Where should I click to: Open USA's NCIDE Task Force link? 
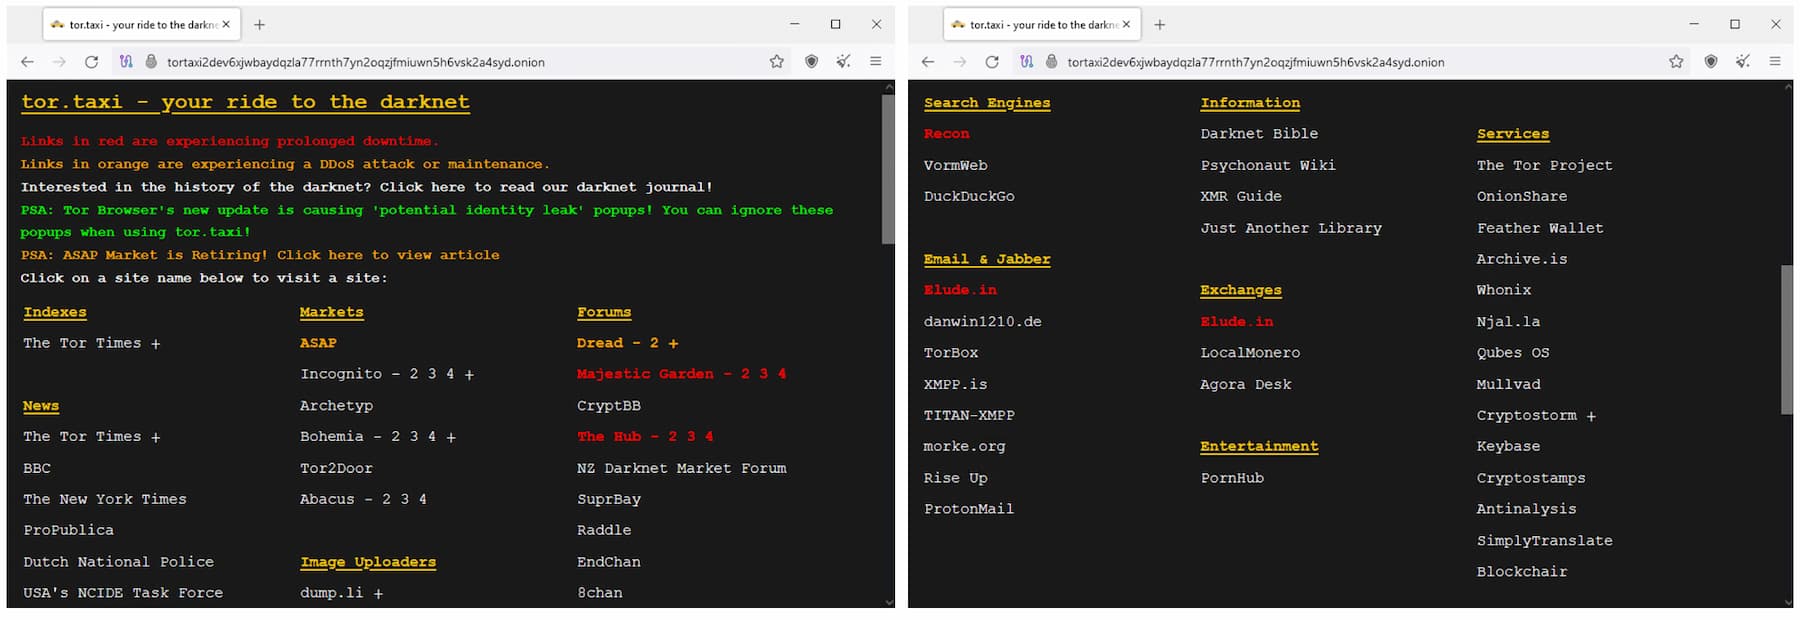(123, 593)
